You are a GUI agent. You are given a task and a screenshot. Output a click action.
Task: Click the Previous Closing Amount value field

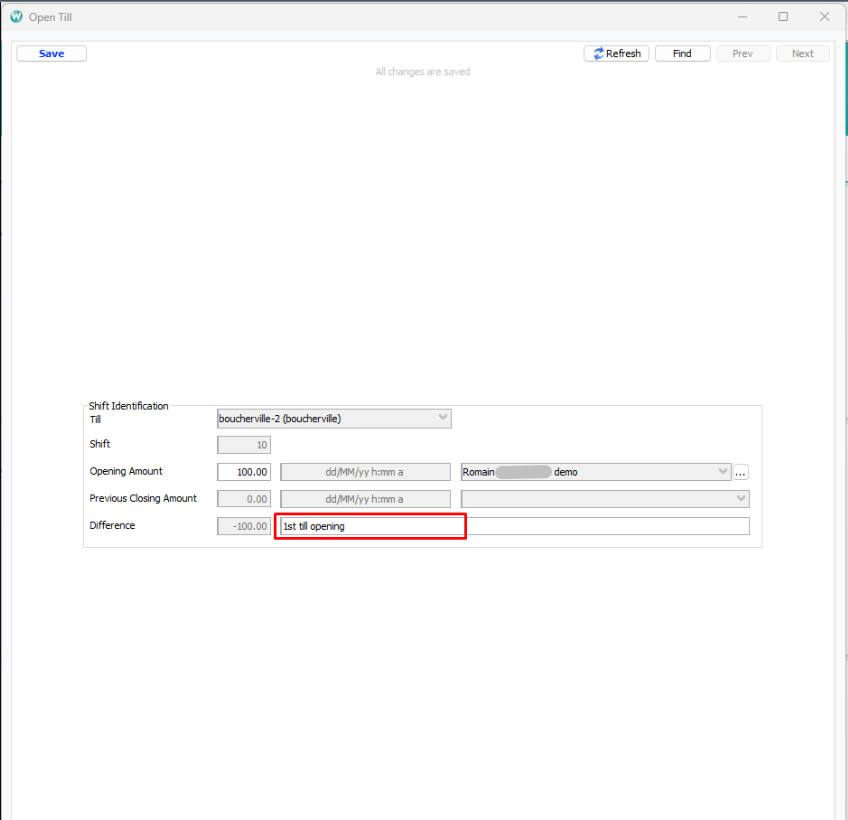(x=244, y=499)
